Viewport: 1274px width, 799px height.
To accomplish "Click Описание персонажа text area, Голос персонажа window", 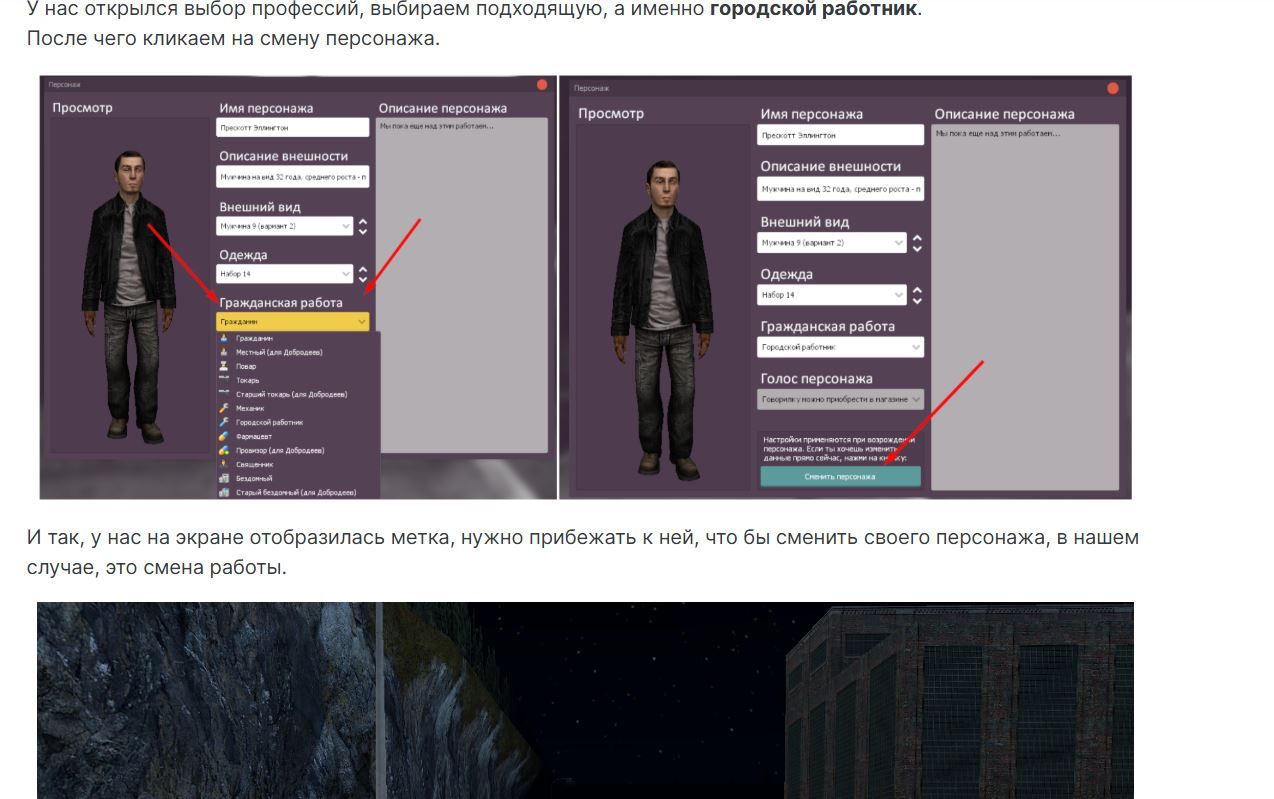I will coord(1025,307).
